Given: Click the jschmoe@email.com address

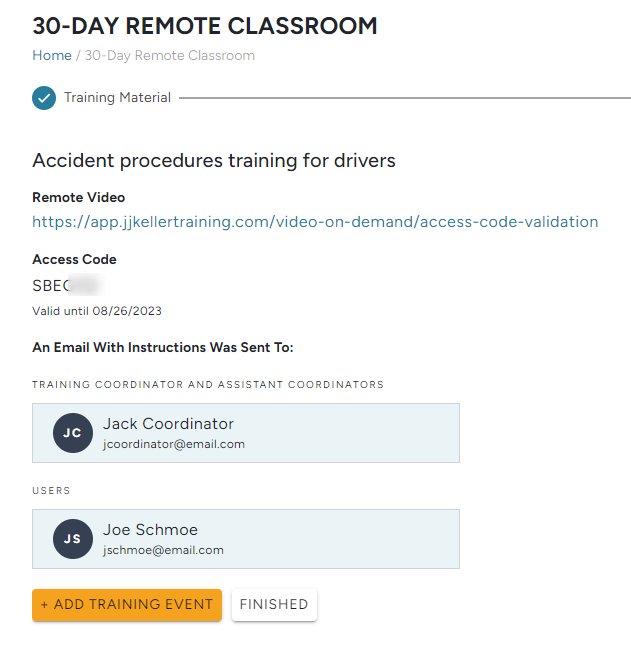Looking at the screenshot, I should click(x=163, y=550).
